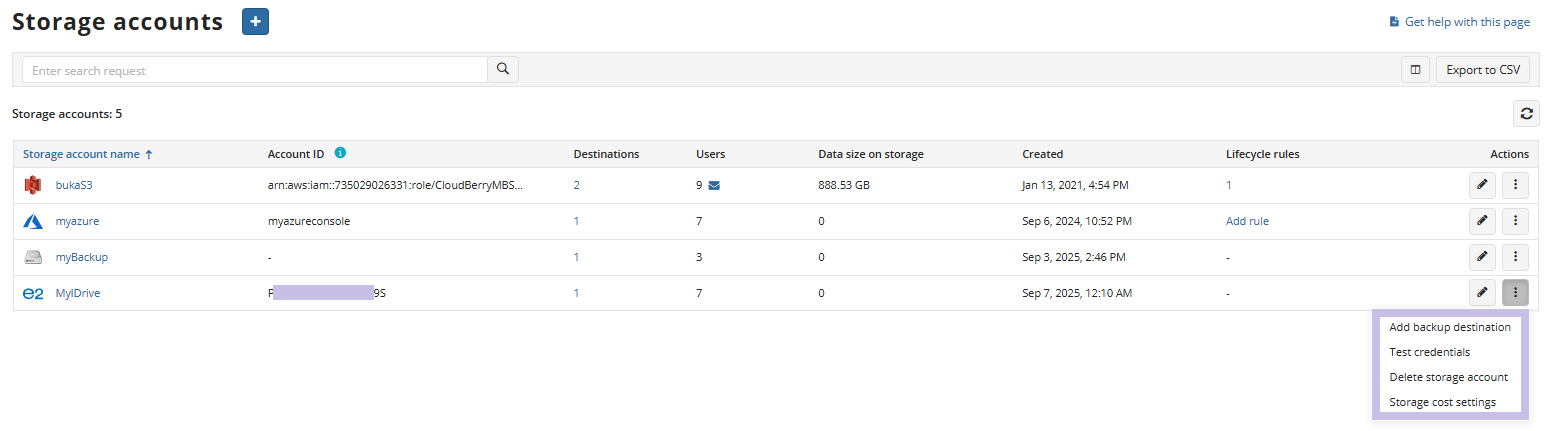Choose Test credentials in the context menu
Viewport: 1549px width, 431px height.
click(1429, 352)
